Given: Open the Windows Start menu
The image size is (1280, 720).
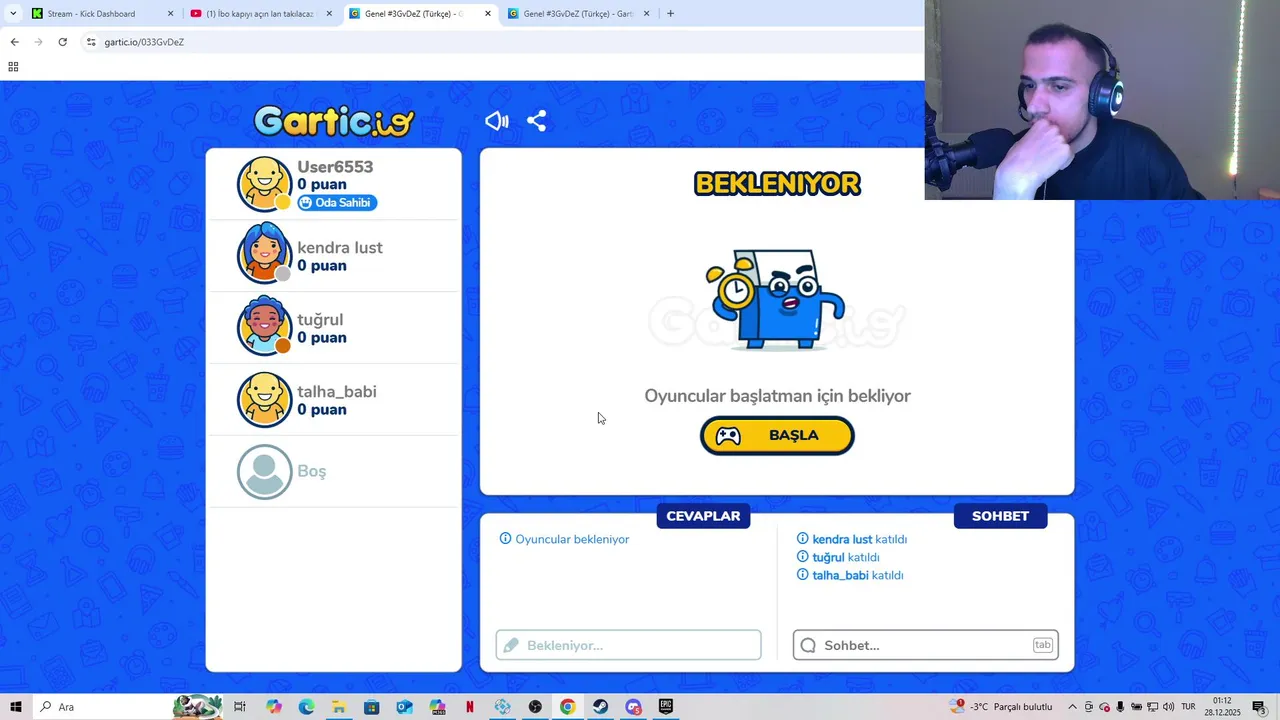Looking at the screenshot, I should (15, 707).
